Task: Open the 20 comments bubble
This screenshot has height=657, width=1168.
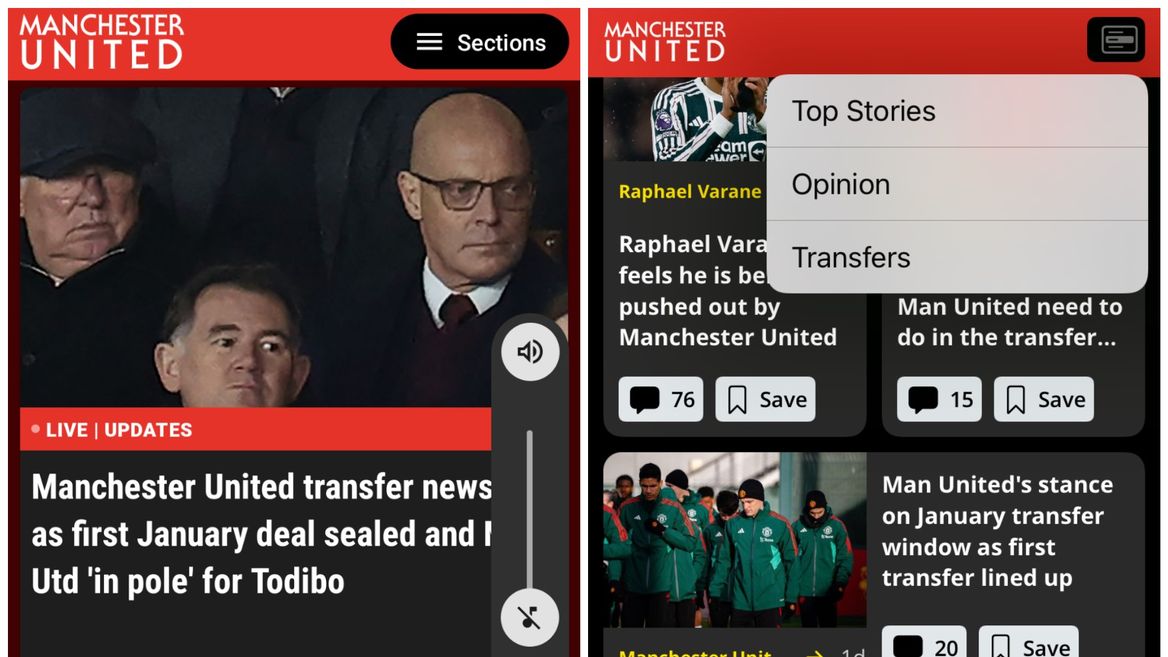Action: pos(924,643)
